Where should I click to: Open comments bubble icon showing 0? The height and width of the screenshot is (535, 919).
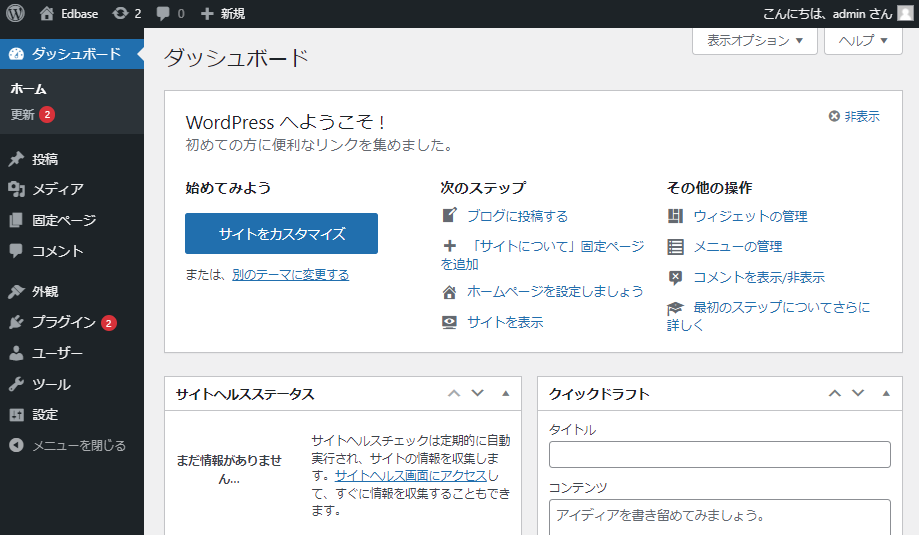pyautogui.click(x=163, y=13)
